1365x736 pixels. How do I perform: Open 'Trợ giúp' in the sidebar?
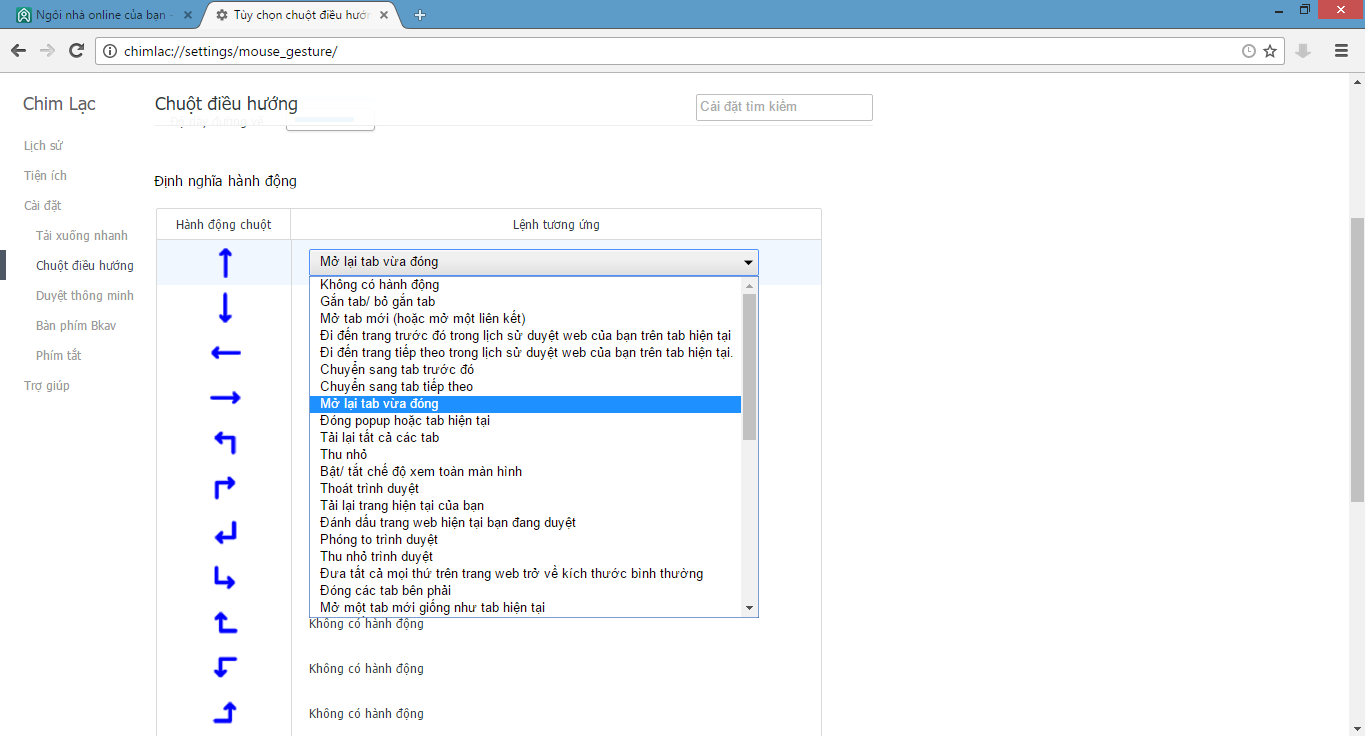pos(47,386)
